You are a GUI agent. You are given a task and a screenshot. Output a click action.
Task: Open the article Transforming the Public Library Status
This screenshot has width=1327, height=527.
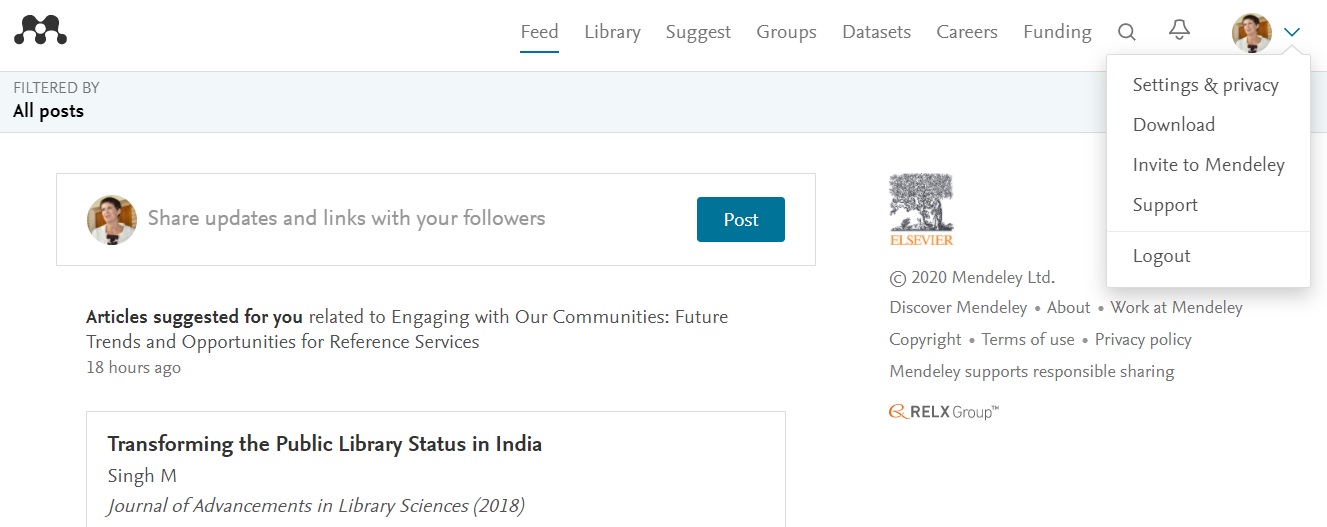325,444
